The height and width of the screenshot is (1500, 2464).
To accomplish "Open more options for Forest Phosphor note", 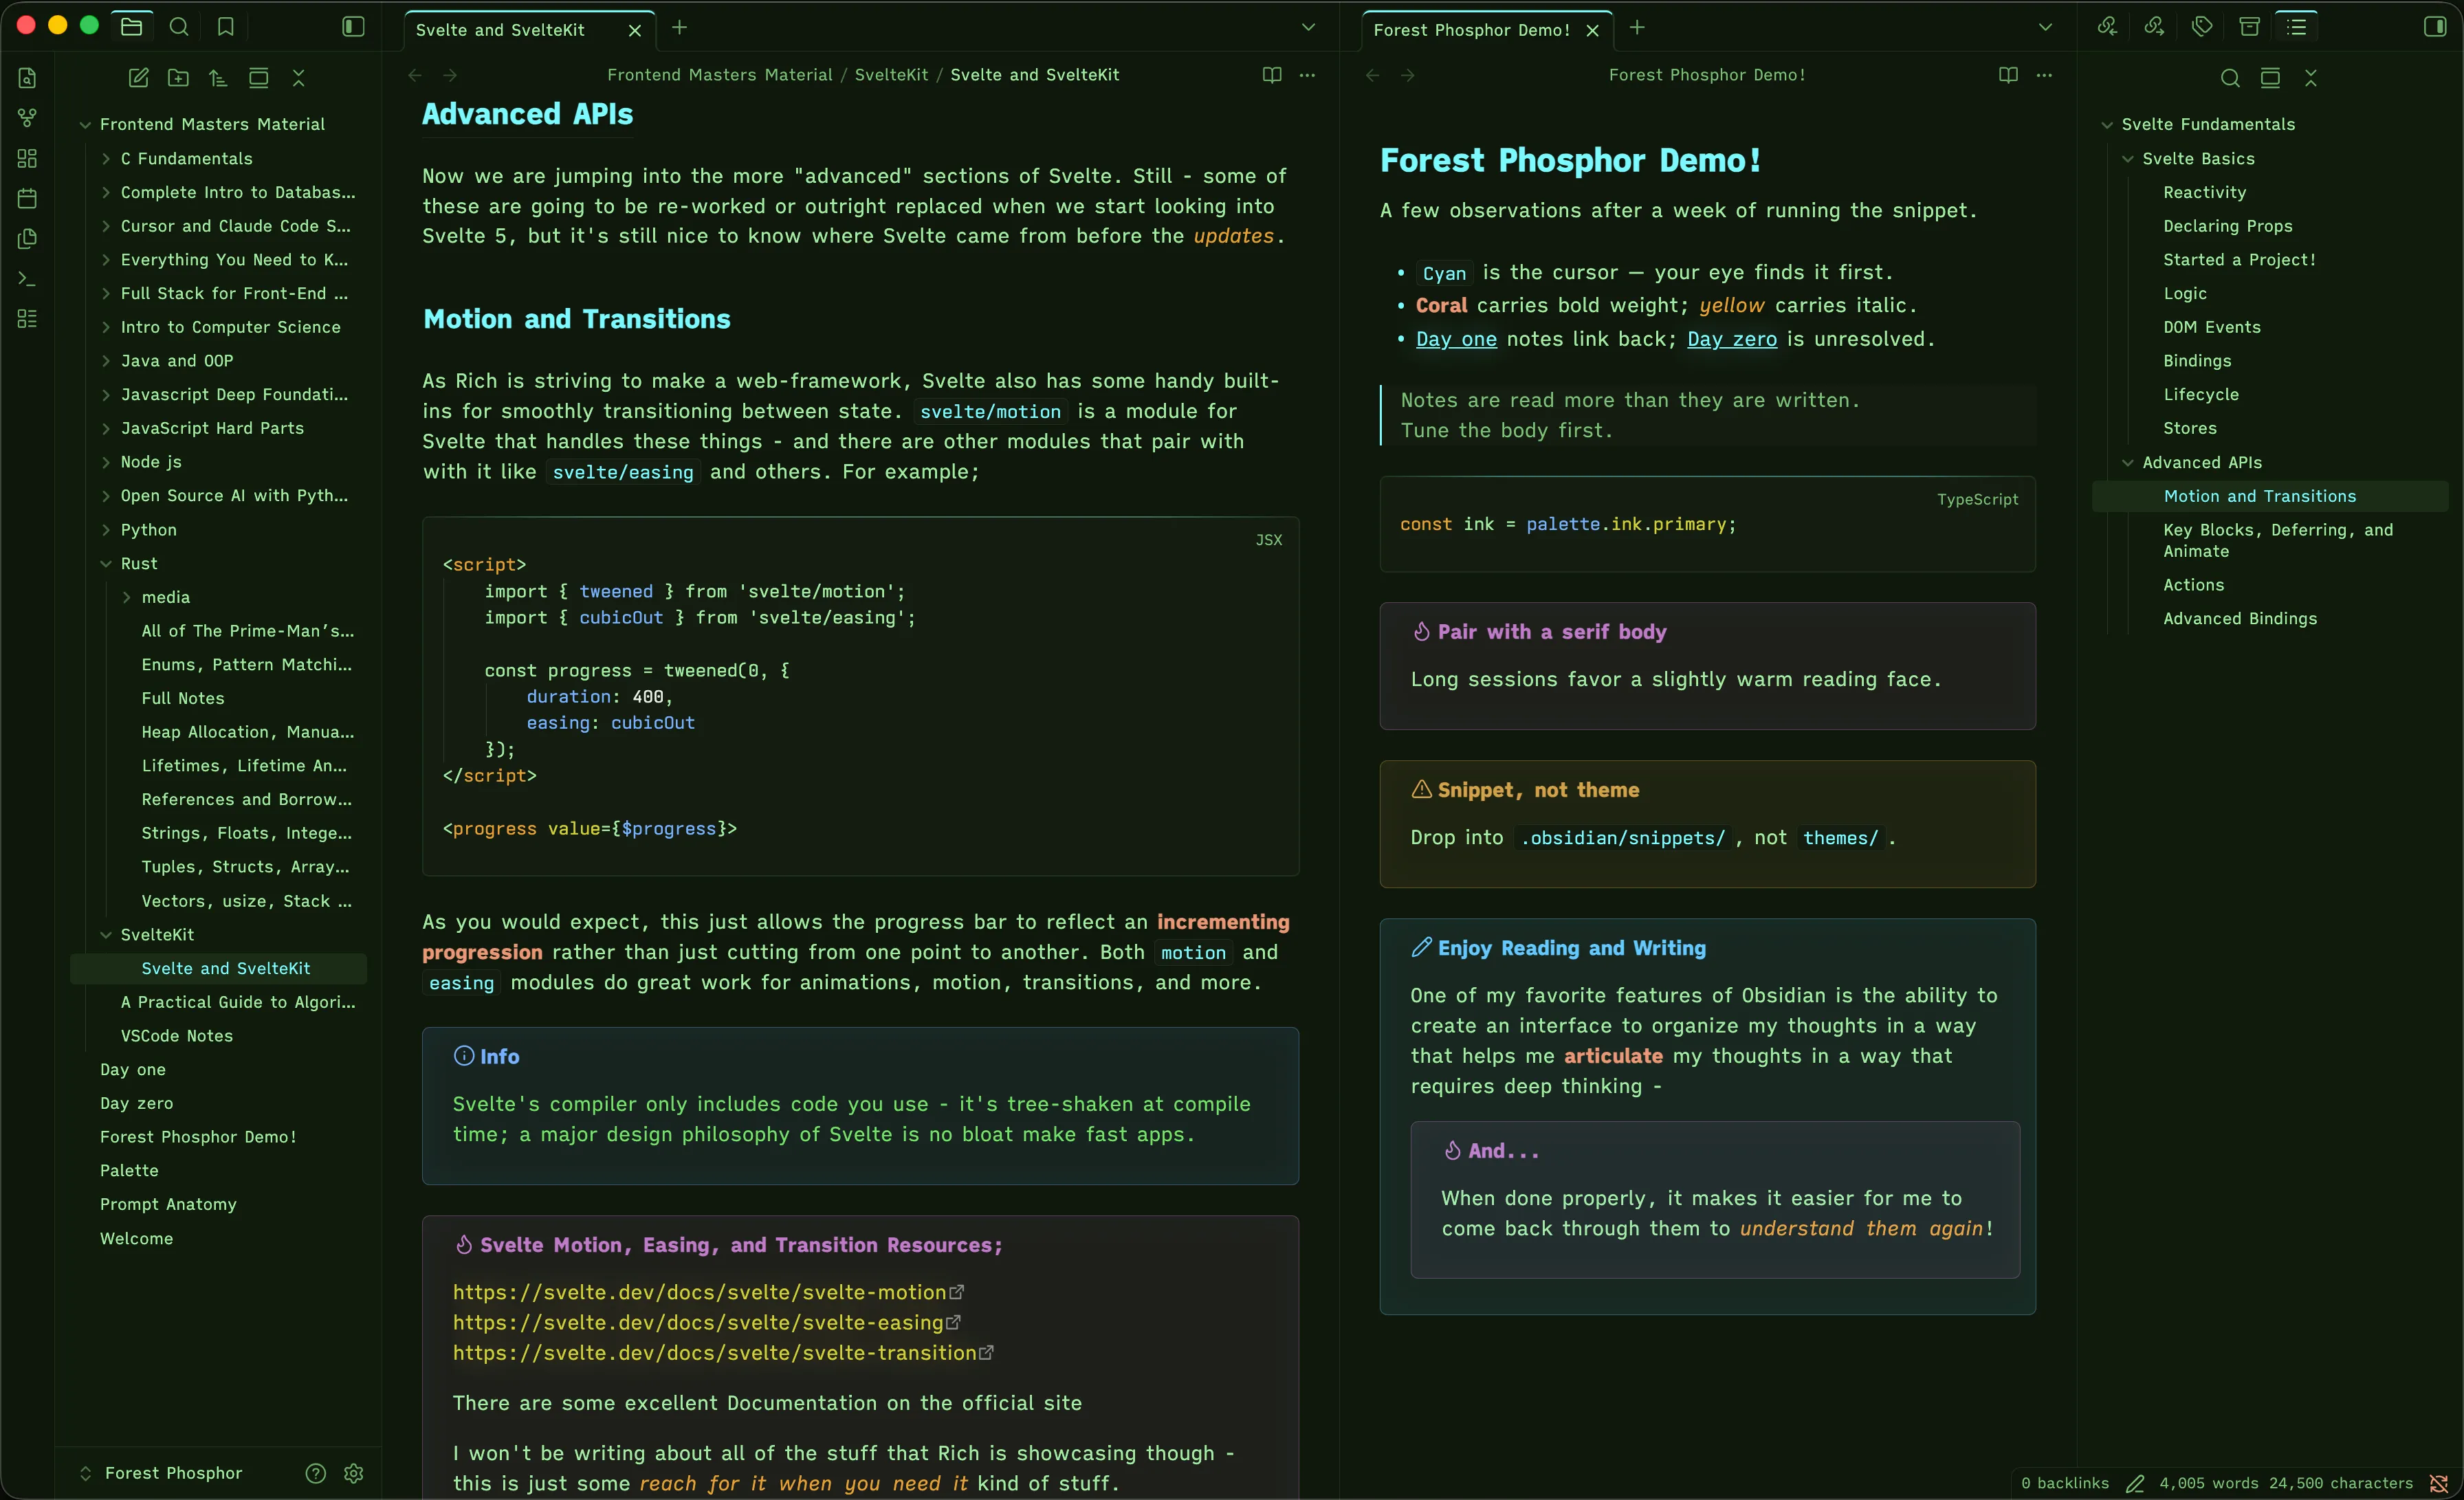I will (2044, 75).
